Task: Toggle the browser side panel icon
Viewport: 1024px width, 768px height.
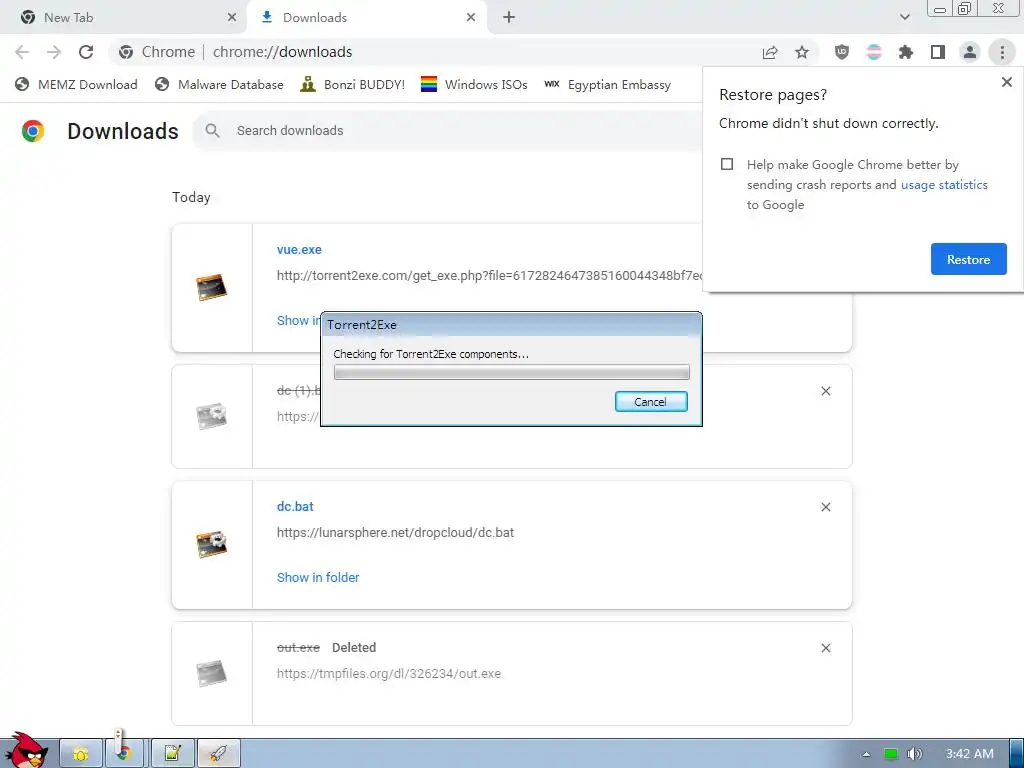Action: 938,52
